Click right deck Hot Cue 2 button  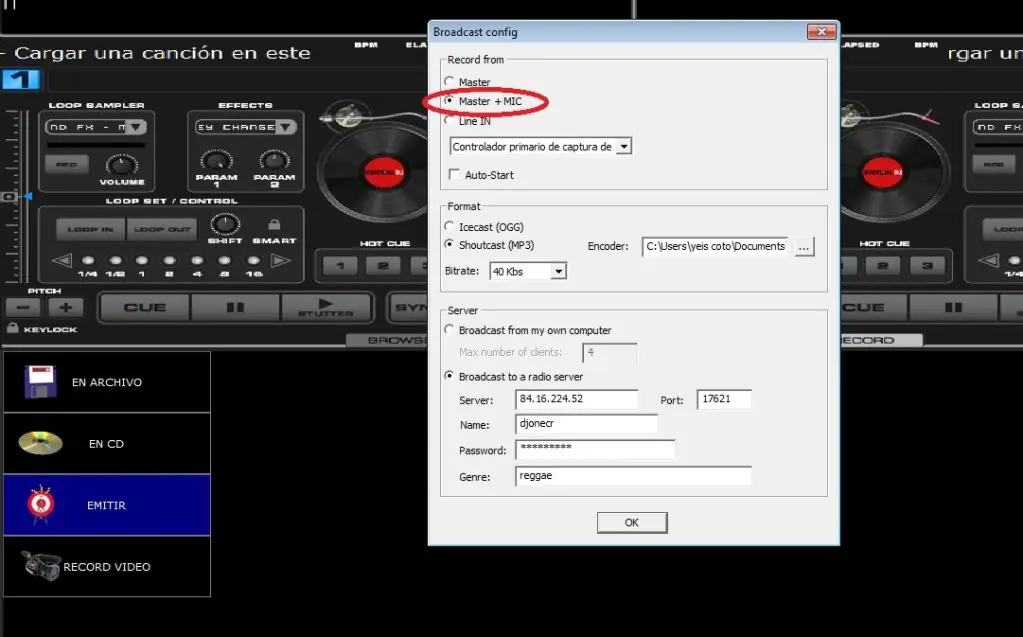(x=883, y=266)
